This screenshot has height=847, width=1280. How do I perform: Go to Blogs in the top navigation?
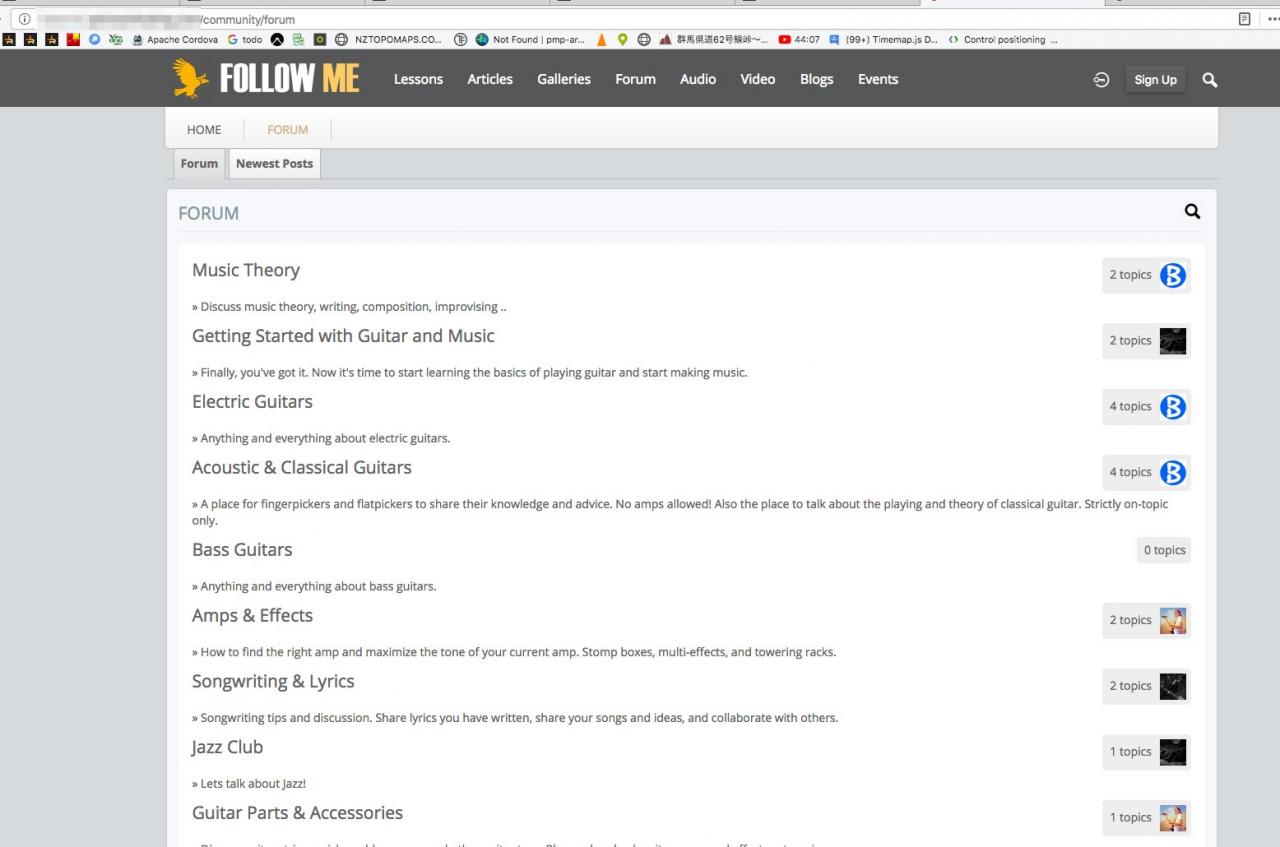click(x=816, y=79)
